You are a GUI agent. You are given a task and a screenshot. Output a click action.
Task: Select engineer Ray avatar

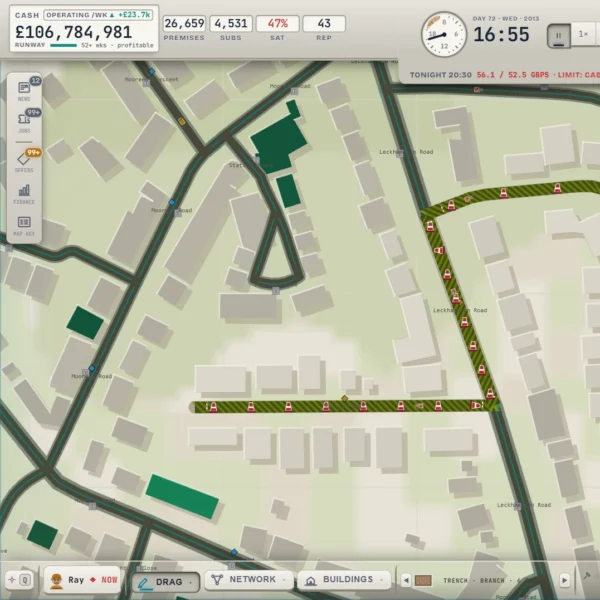click(x=57, y=581)
